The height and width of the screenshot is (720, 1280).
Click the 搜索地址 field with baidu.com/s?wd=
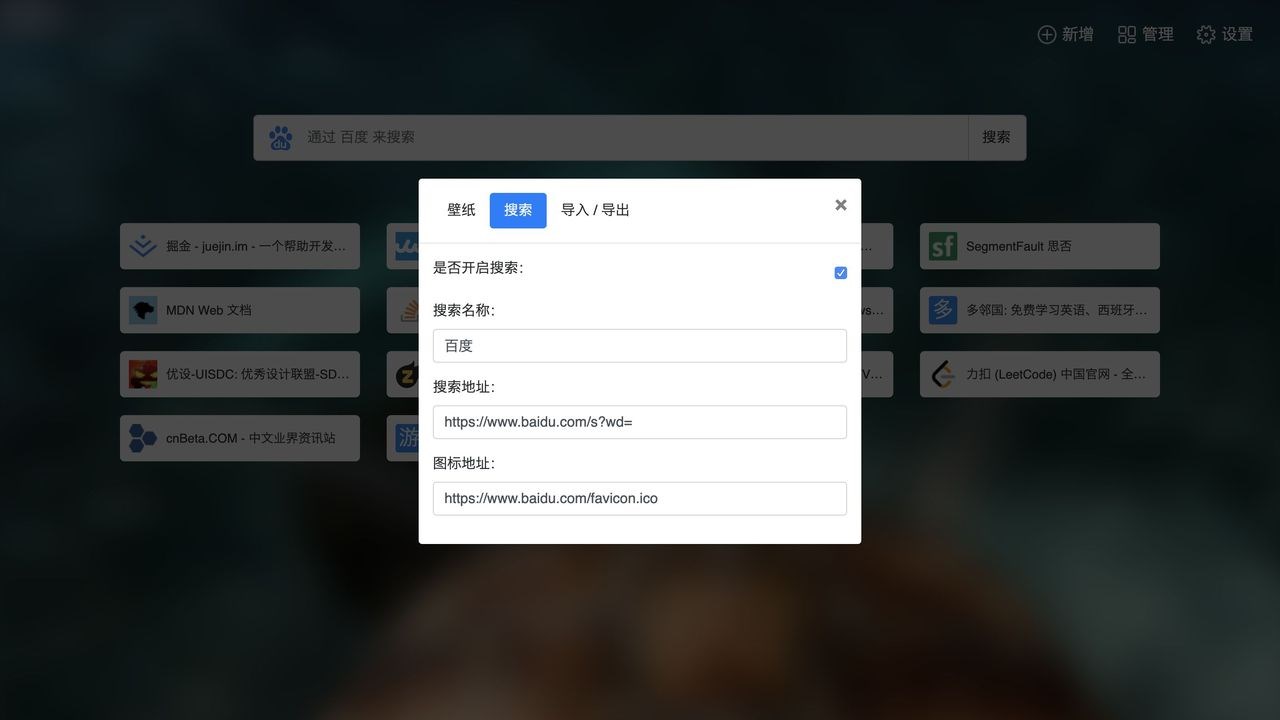coord(640,422)
